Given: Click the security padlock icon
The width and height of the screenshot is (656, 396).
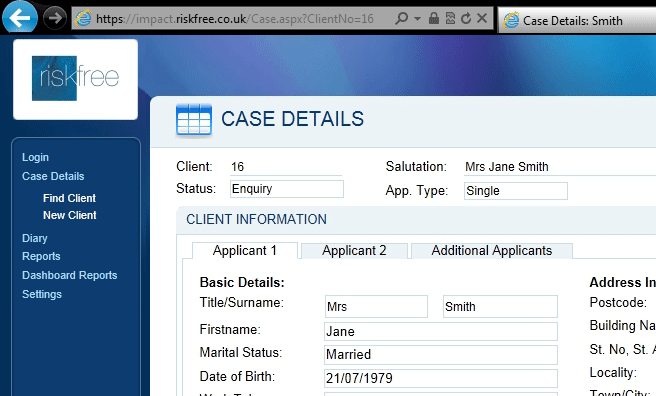Looking at the screenshot, I should pyautogui.click(x=434, y=18).
